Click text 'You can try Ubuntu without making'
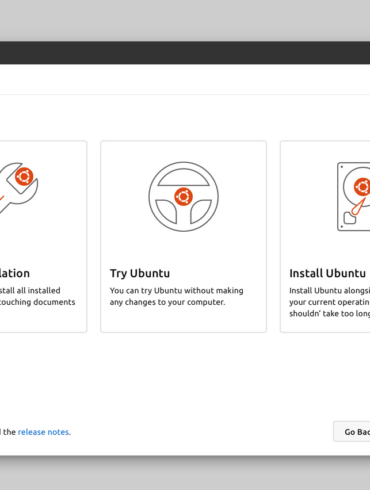The height and width of the screenshot is (490, 370). pos(176,291)
